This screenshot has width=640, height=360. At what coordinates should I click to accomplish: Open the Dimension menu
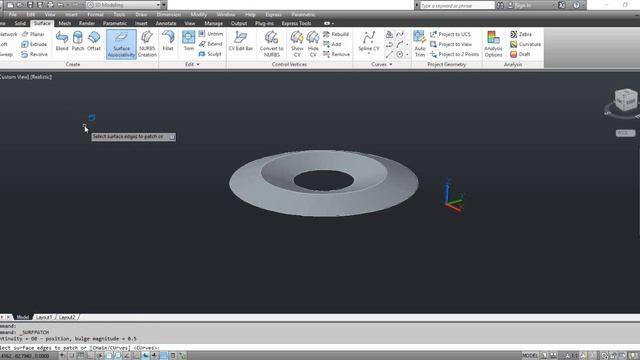point(169,14)
